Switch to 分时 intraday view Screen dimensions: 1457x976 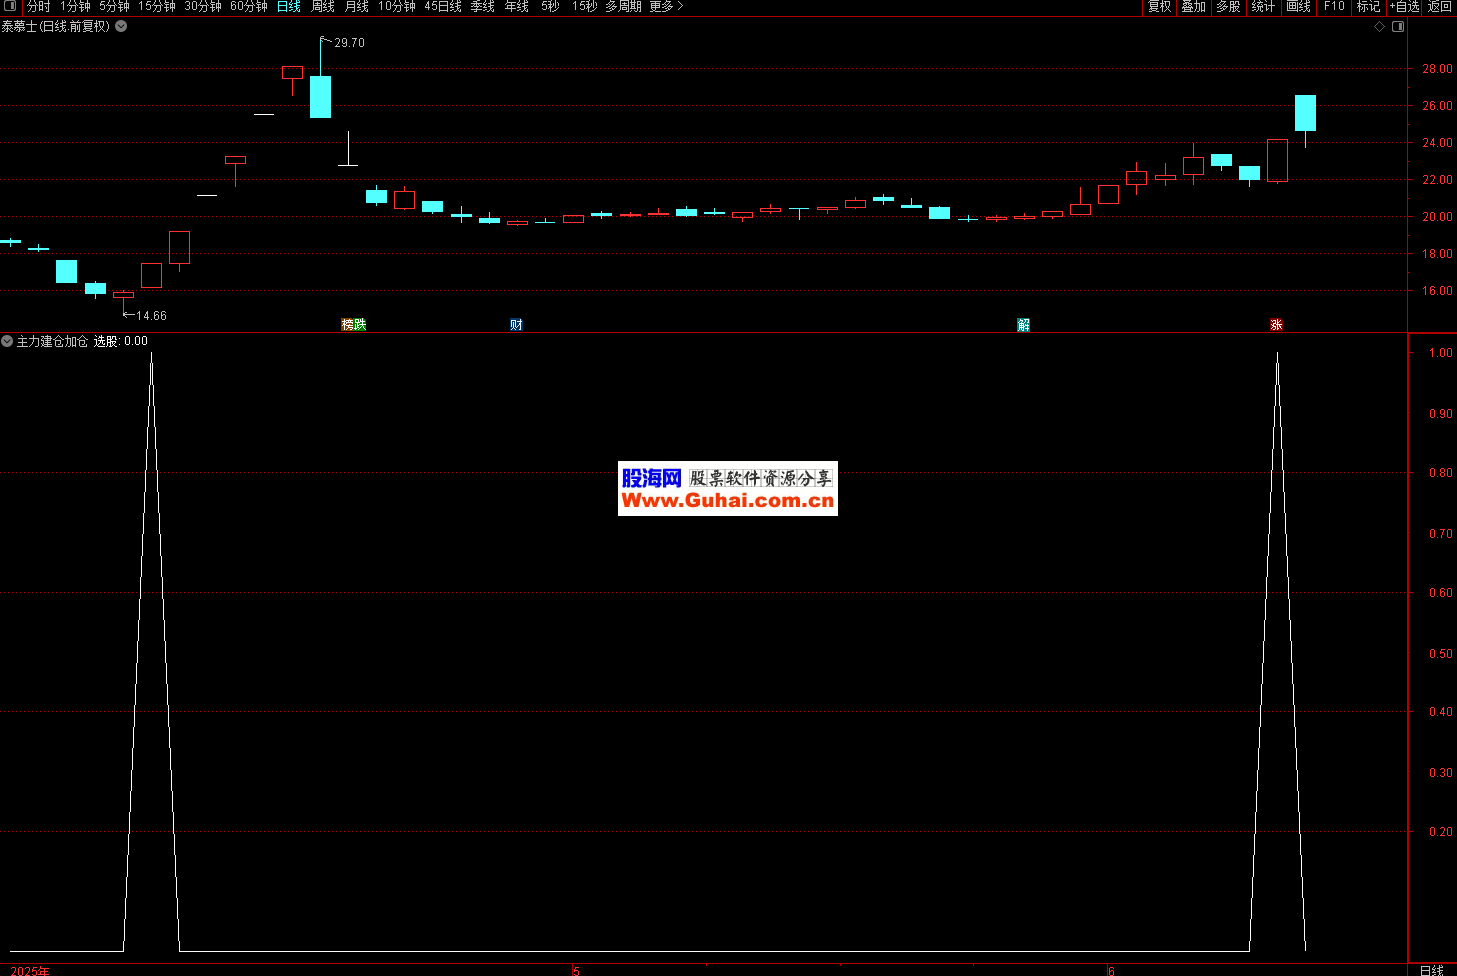39,7
